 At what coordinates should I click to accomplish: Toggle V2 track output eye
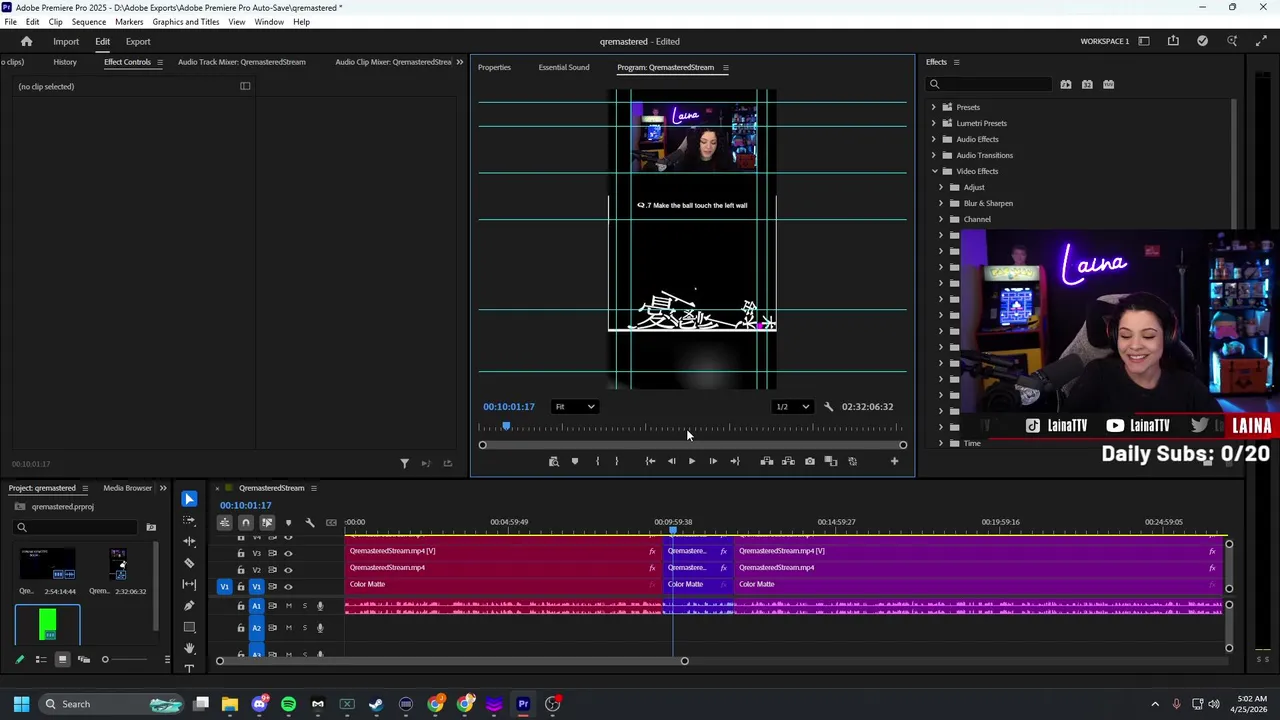[288, 570]
